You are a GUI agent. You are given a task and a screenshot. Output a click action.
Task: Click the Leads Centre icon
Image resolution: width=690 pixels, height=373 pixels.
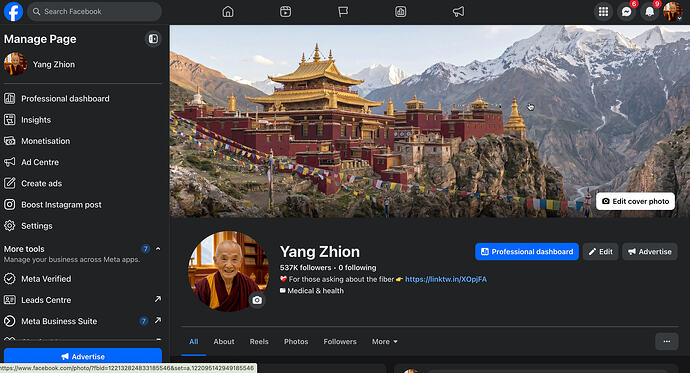pyautogui.click(x=10, y=300)
